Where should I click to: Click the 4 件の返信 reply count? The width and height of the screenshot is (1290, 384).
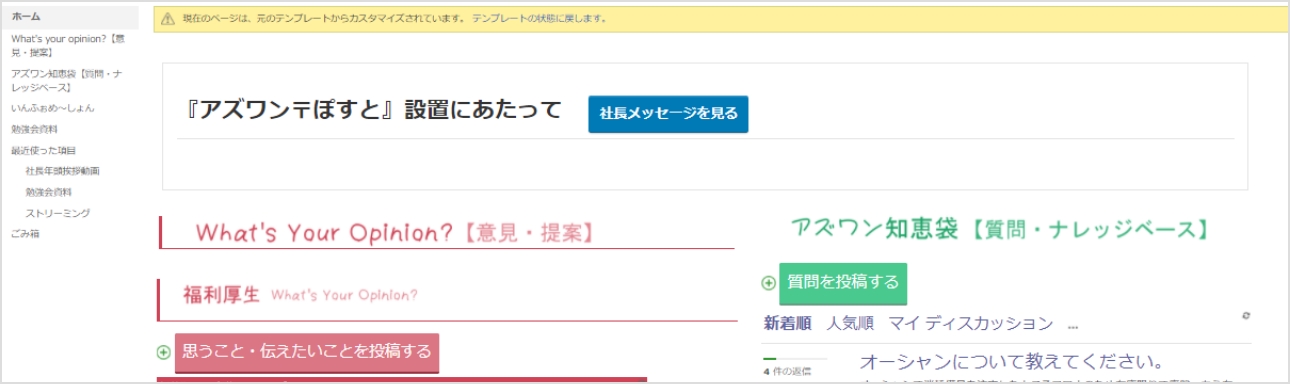787,371
